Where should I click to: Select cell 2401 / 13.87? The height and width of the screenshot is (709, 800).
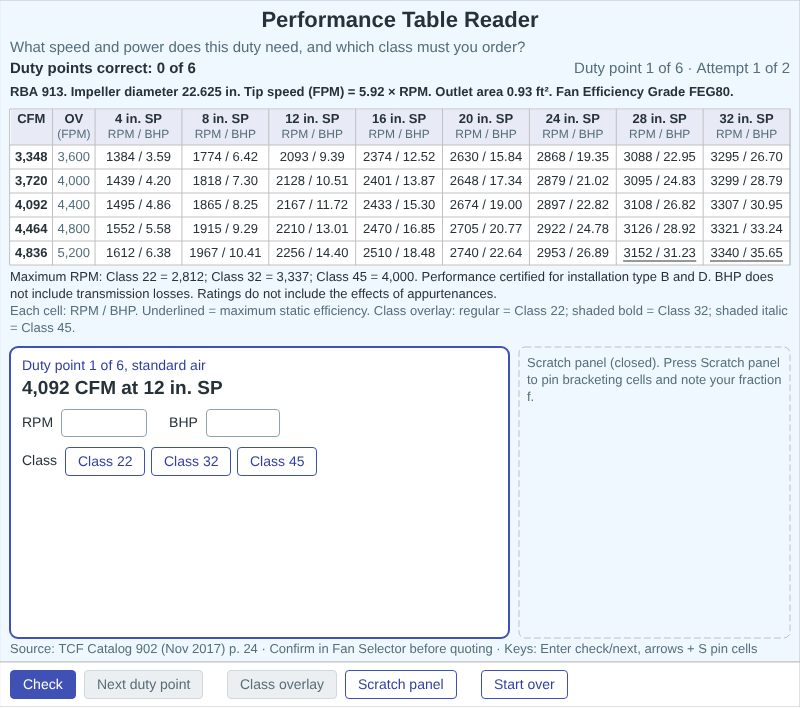pyautogui.click(x=399, y=181)
